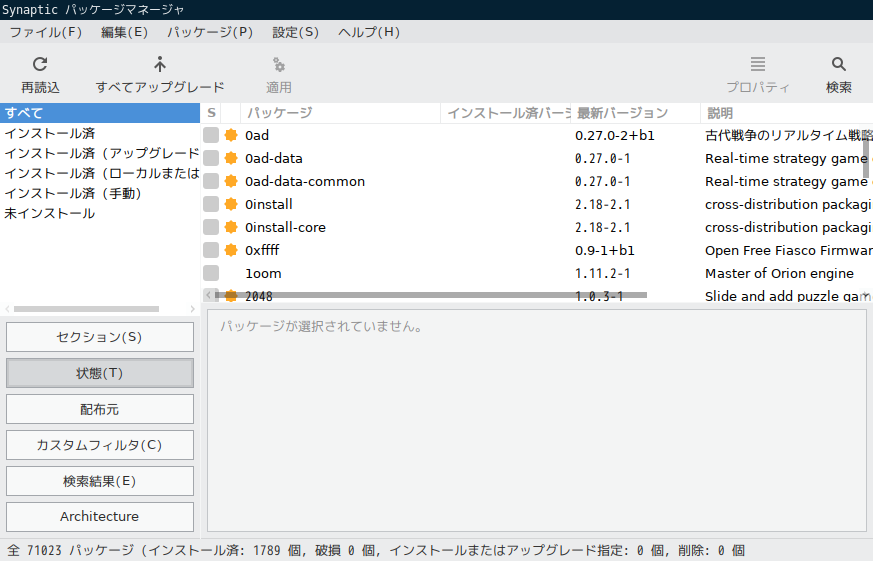Toggle the status checkbox for 0ad-data

pyautogui.click(x=211, y=158)
